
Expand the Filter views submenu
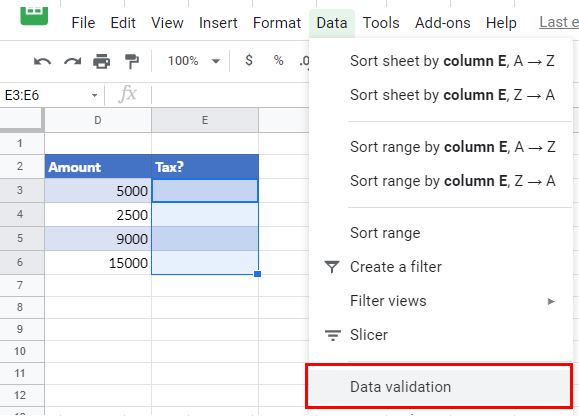[x=440, y=301]
